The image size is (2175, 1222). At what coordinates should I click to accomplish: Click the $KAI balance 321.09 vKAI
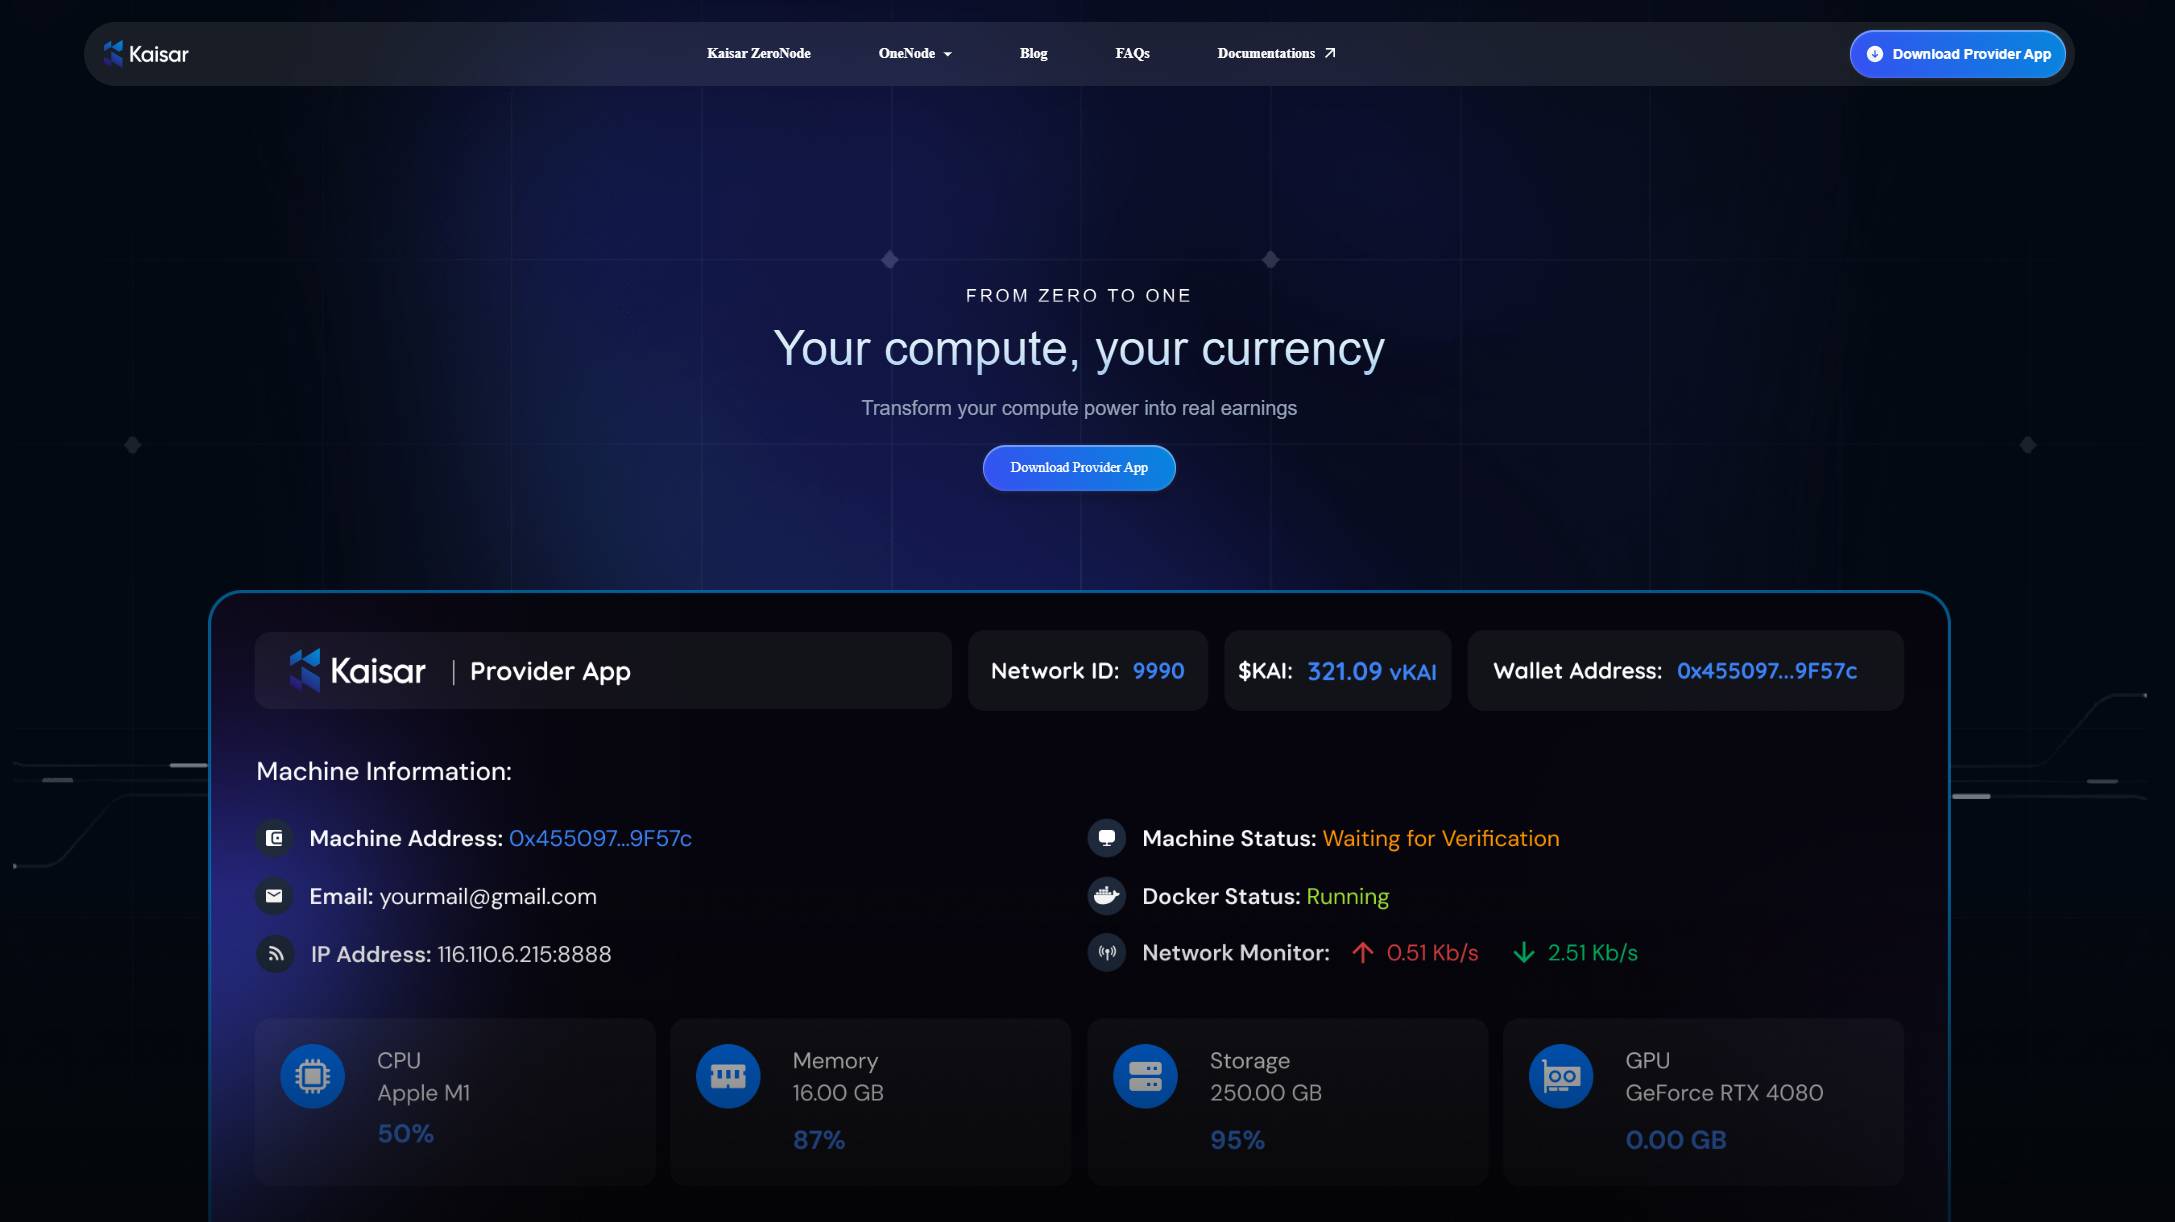pyautogui.click(x=1372, y=671)
